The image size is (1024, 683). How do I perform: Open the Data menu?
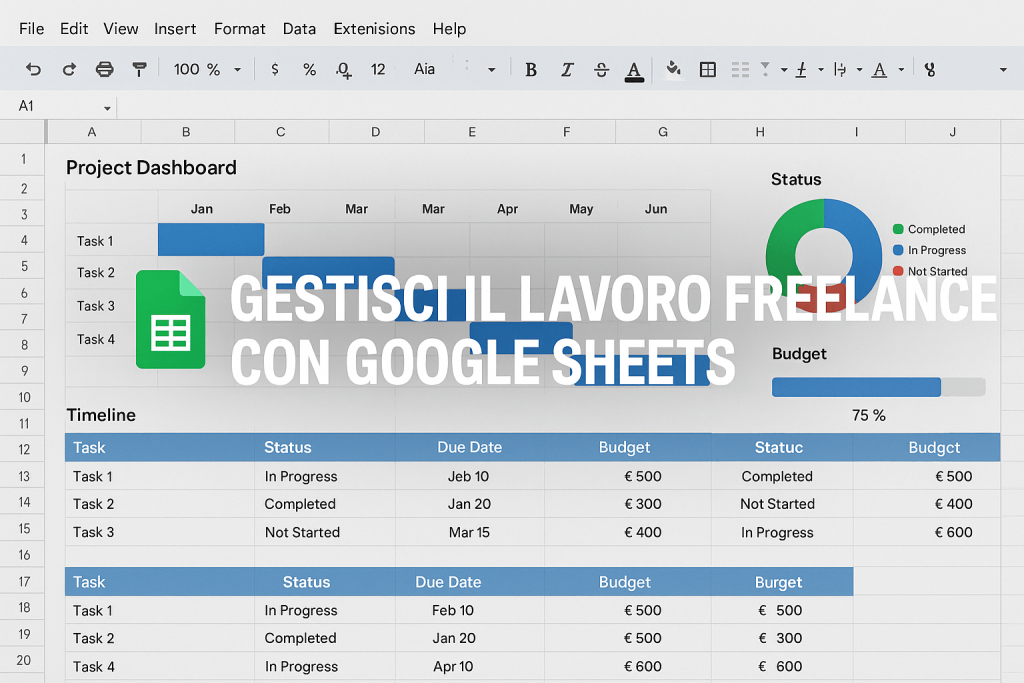coord(299,29)
